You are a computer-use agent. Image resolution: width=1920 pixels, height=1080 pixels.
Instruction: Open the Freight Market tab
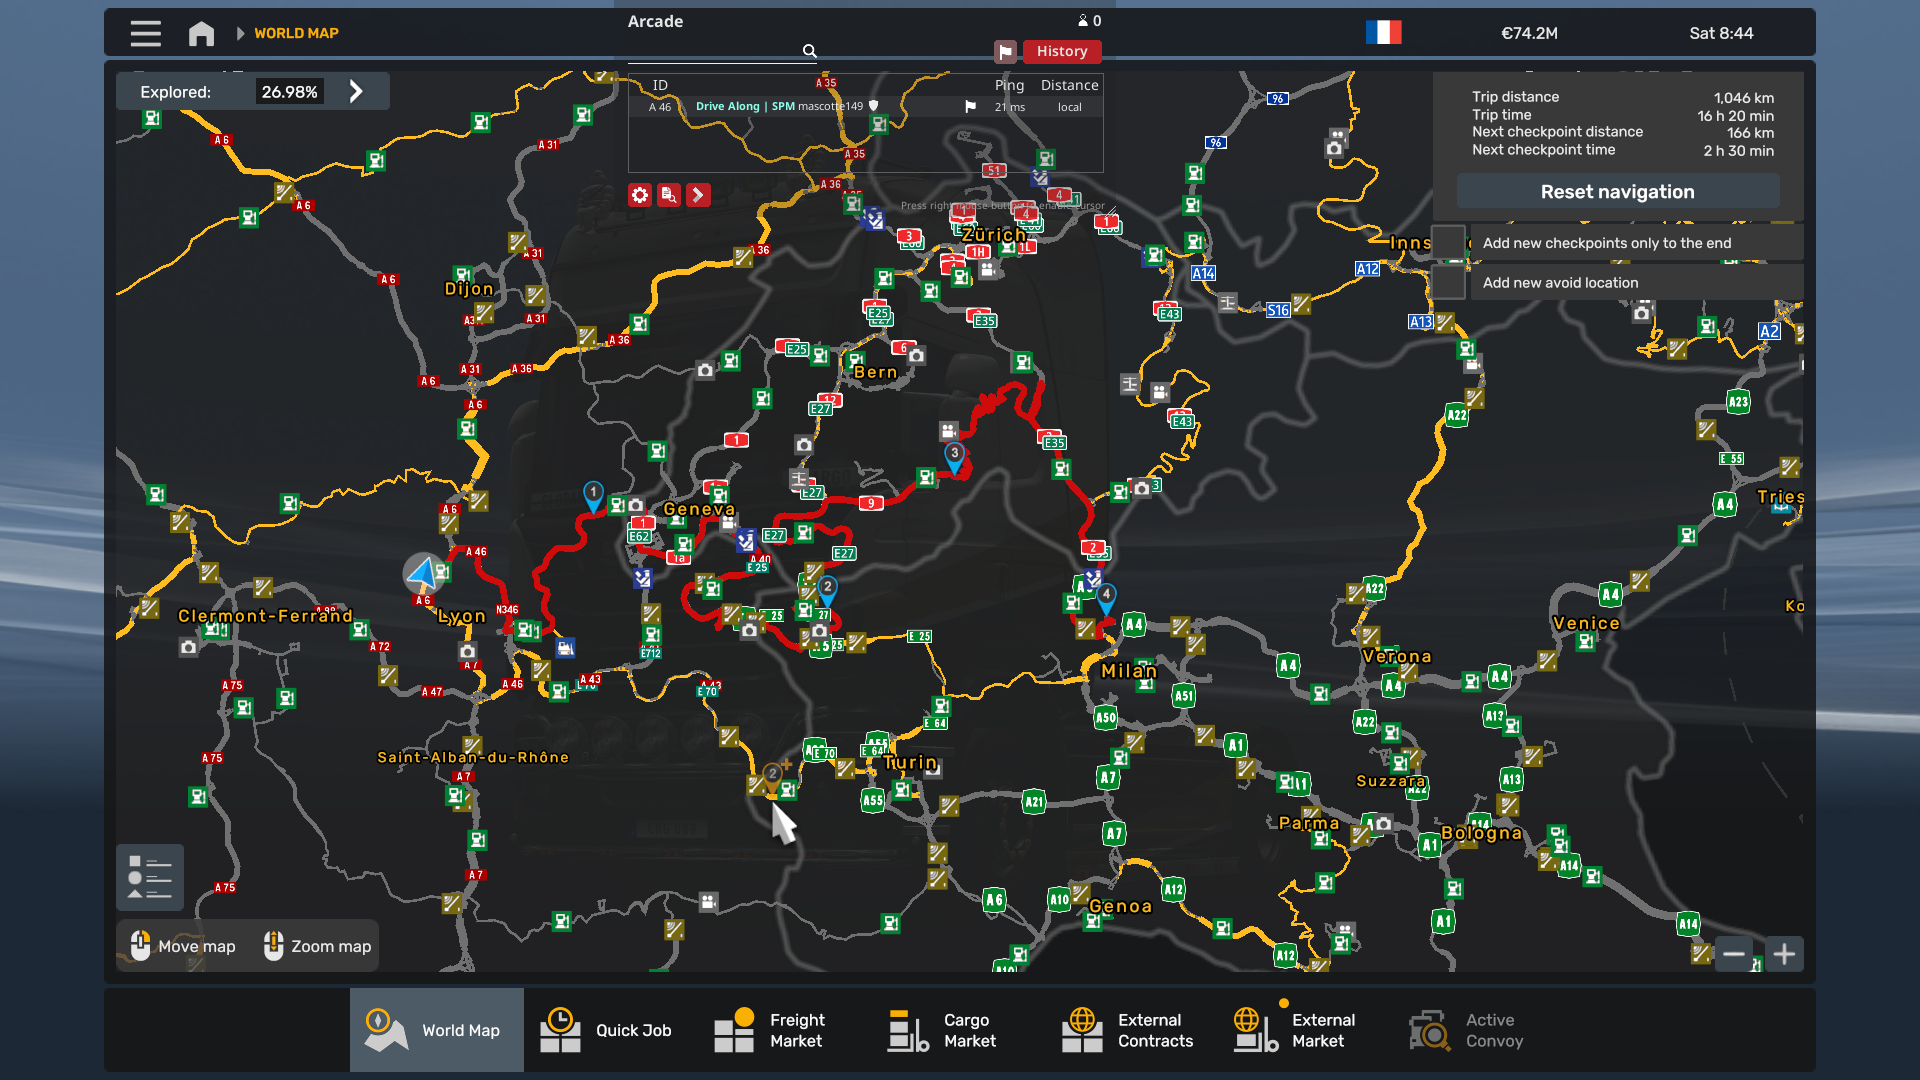pos(784,1030)
